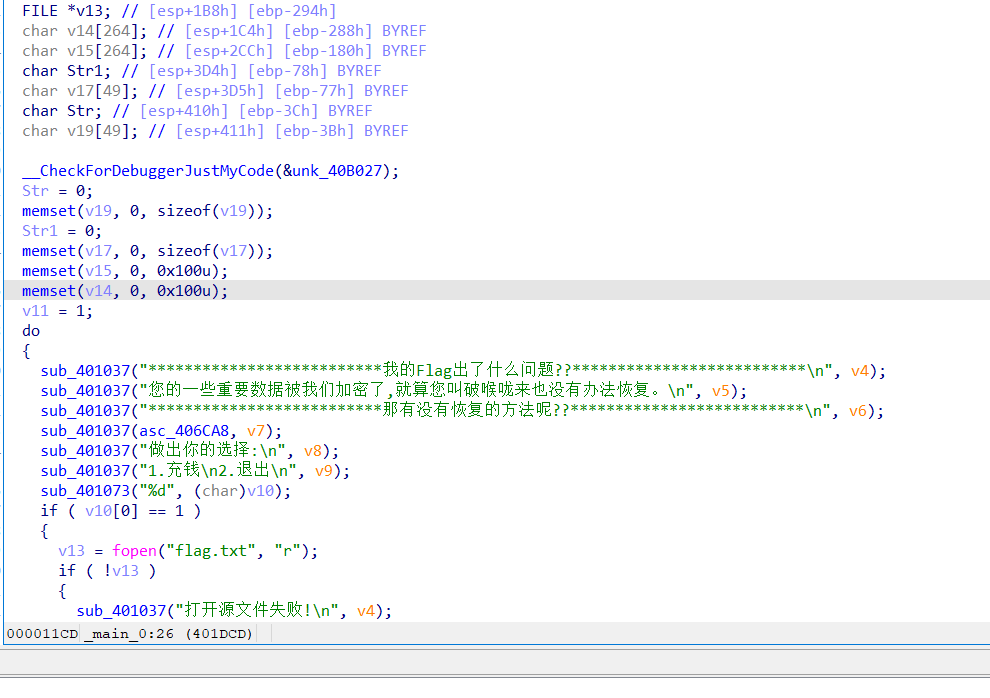This screenshot has height=698, width=990.
Task: Click the [ebp-294h] comment on v13
Action: click(x=292, y=11)
